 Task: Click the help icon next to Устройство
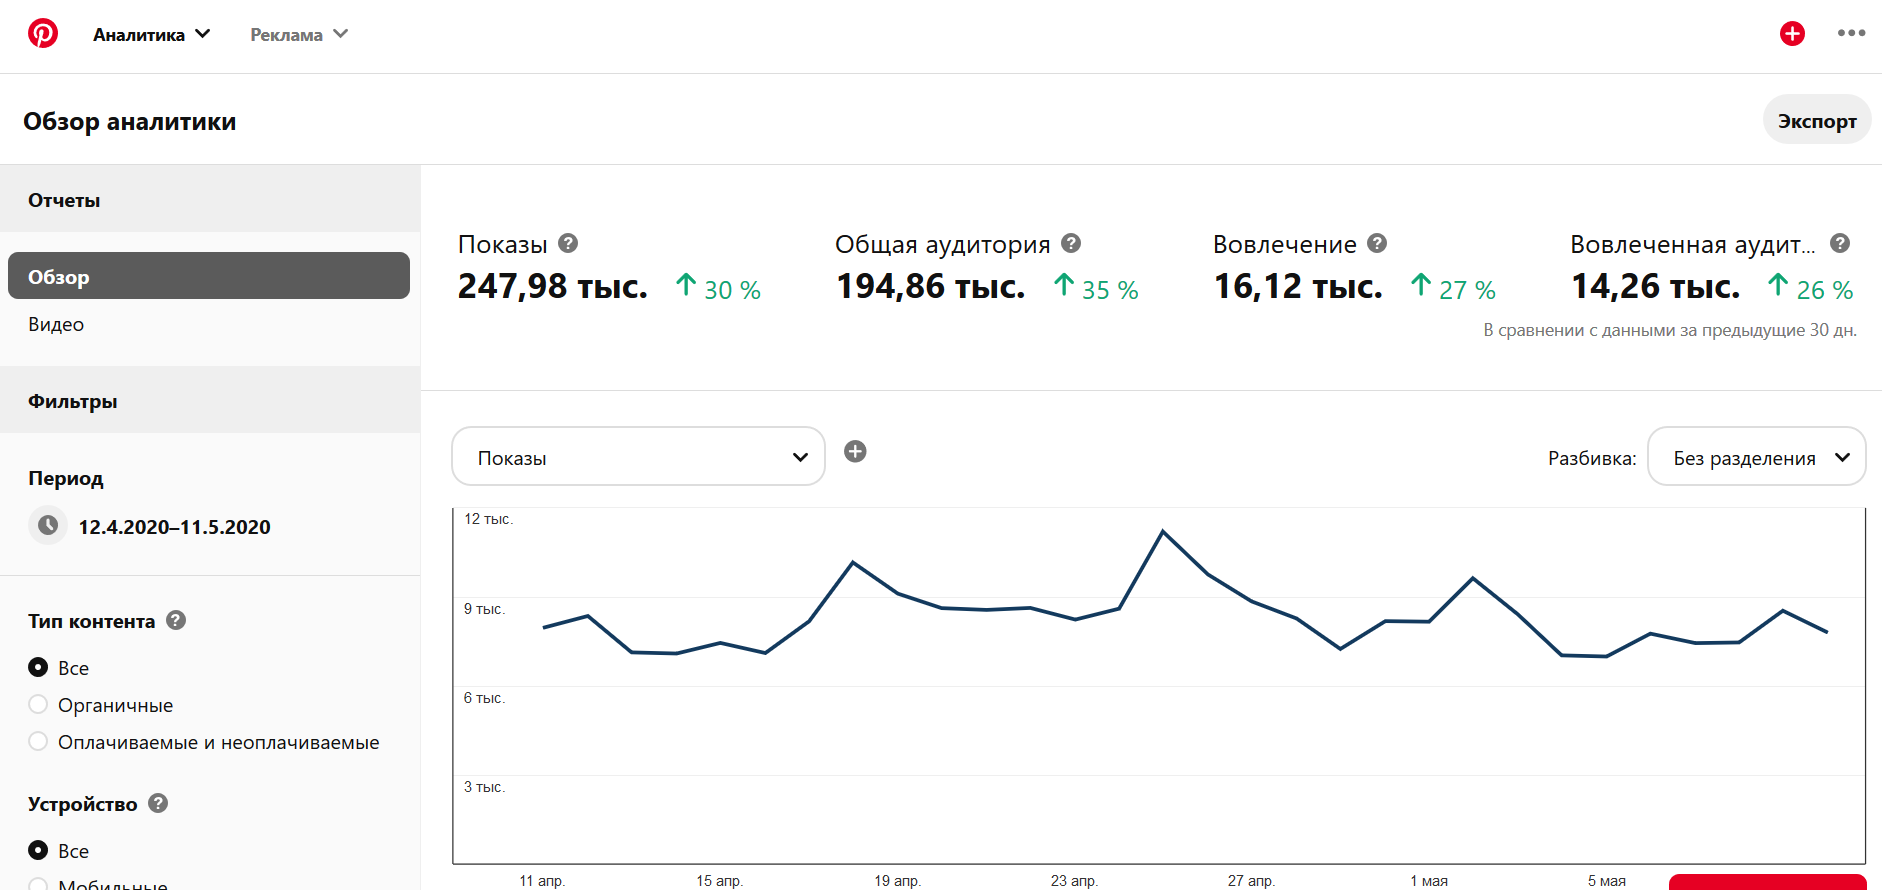158,803
